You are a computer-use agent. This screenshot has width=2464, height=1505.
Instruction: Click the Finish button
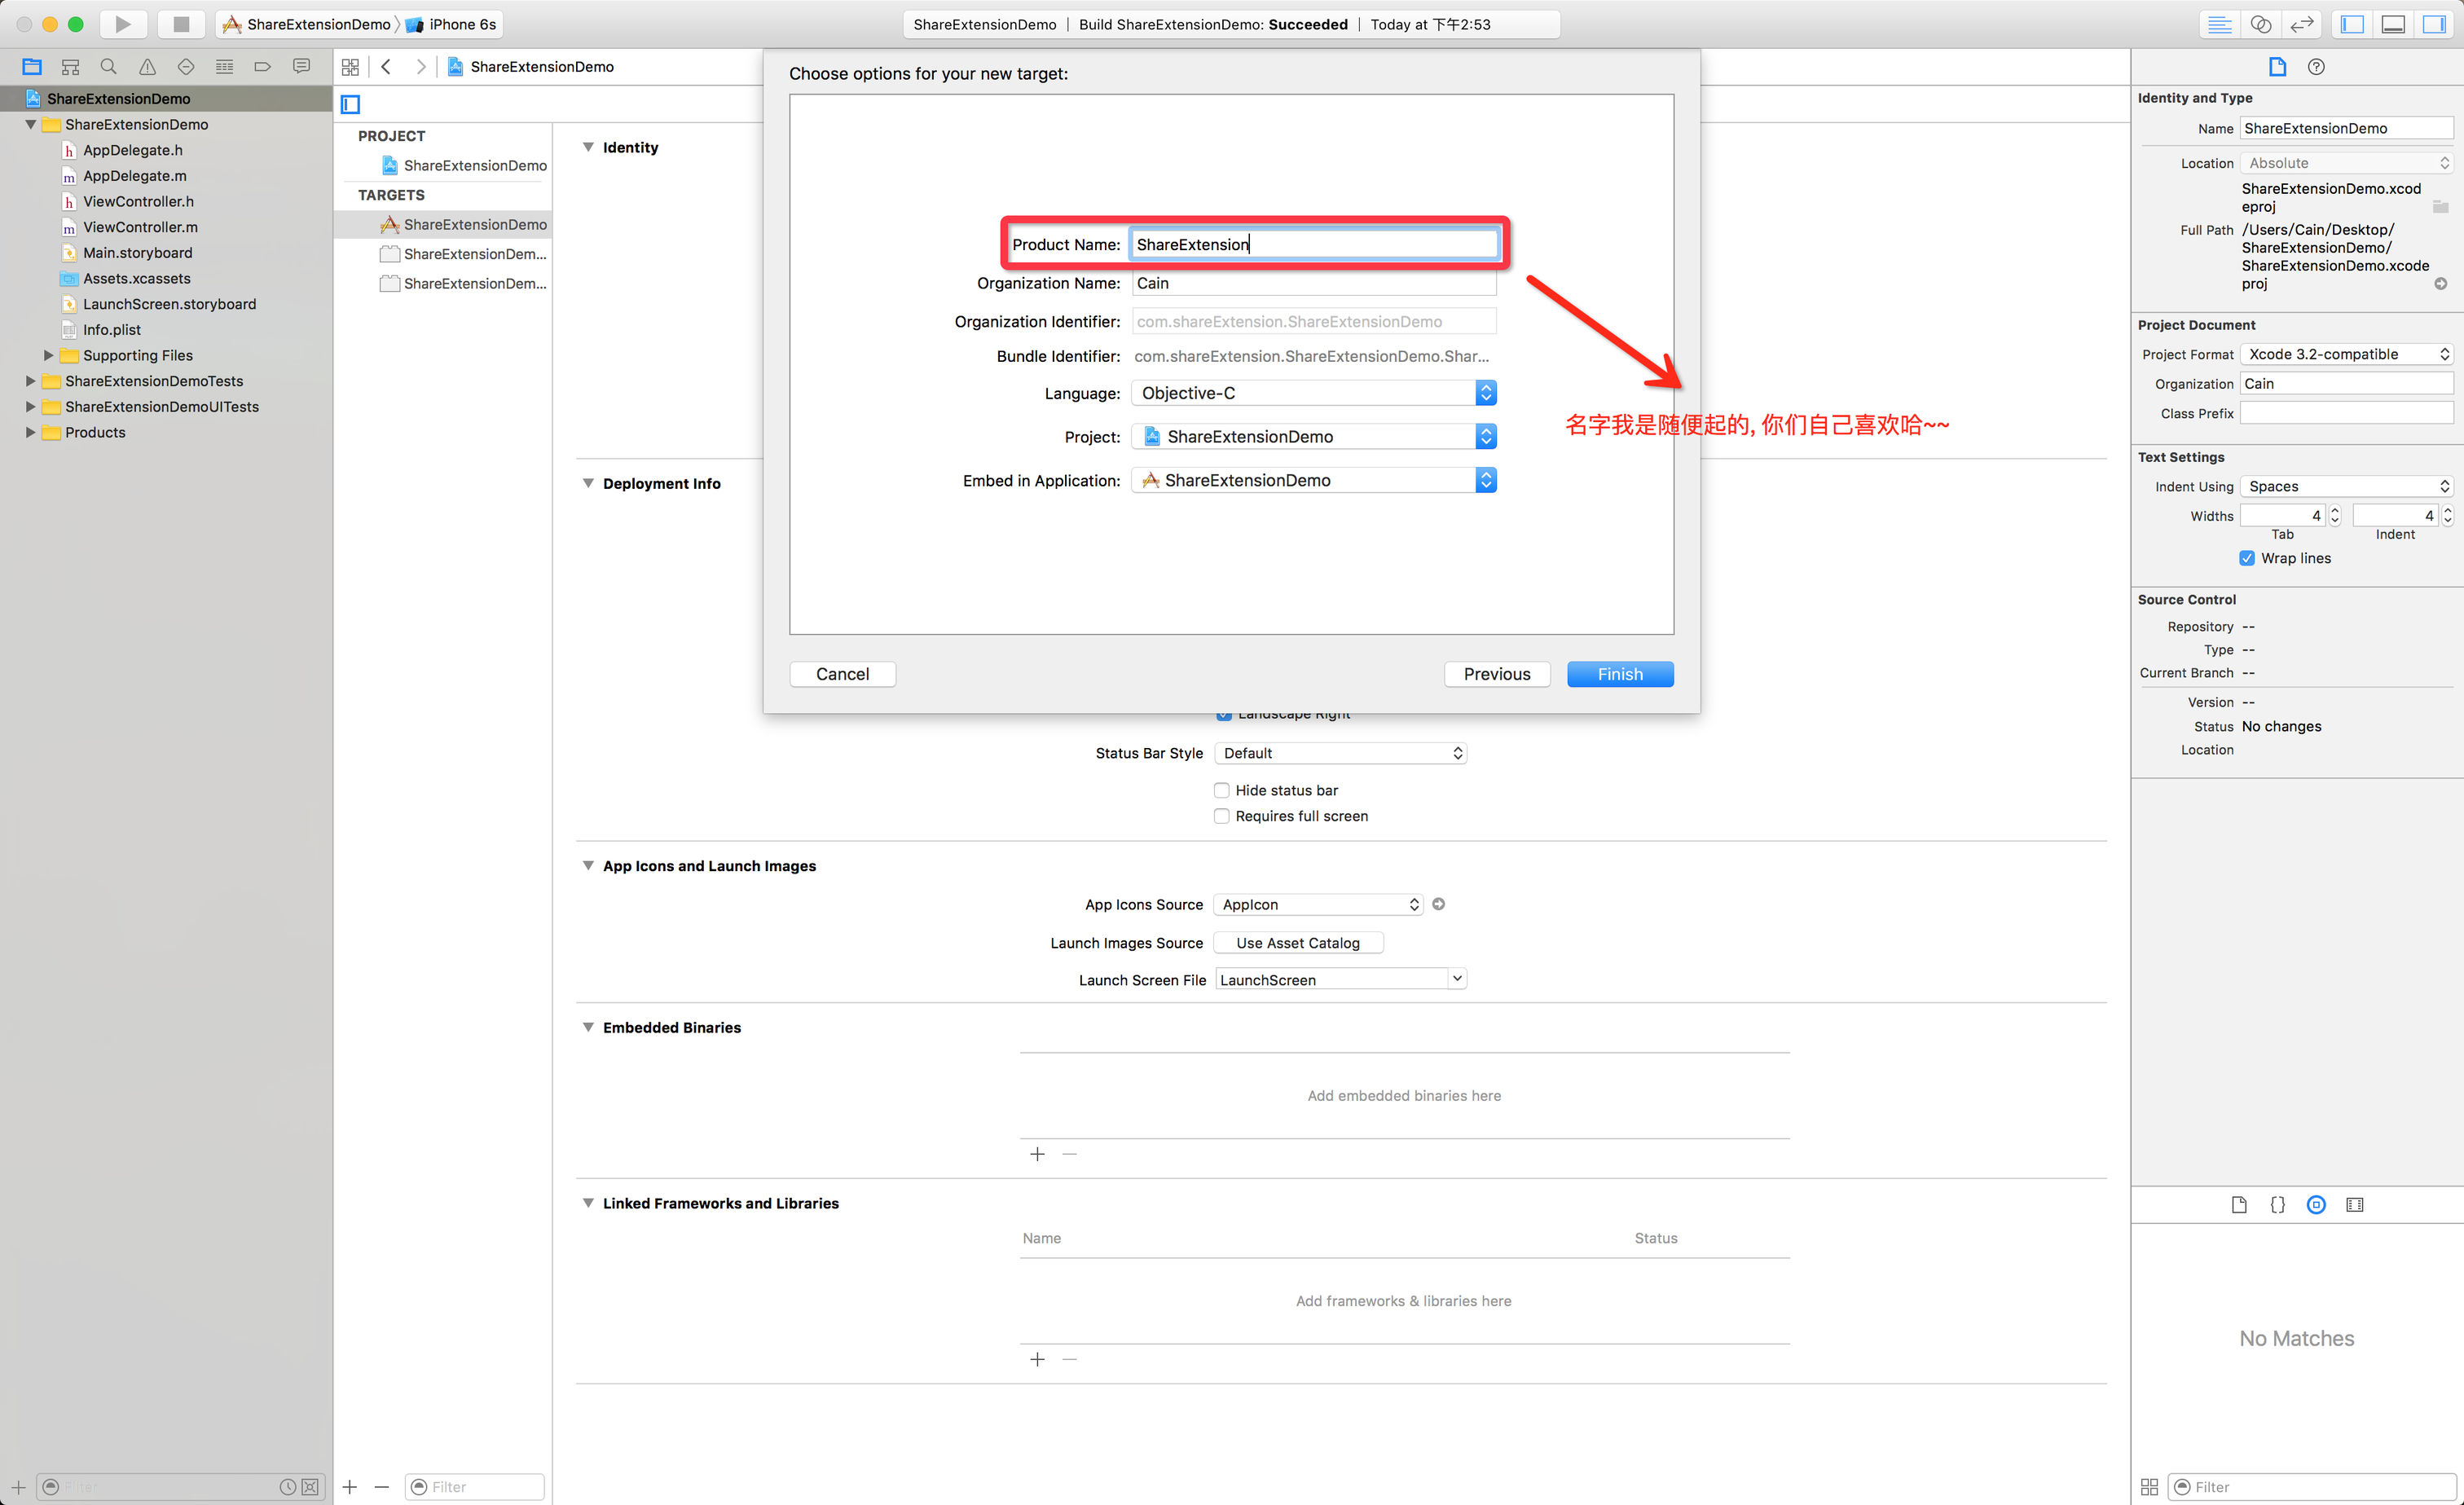pyautogui.click(x=1619, y=674)
